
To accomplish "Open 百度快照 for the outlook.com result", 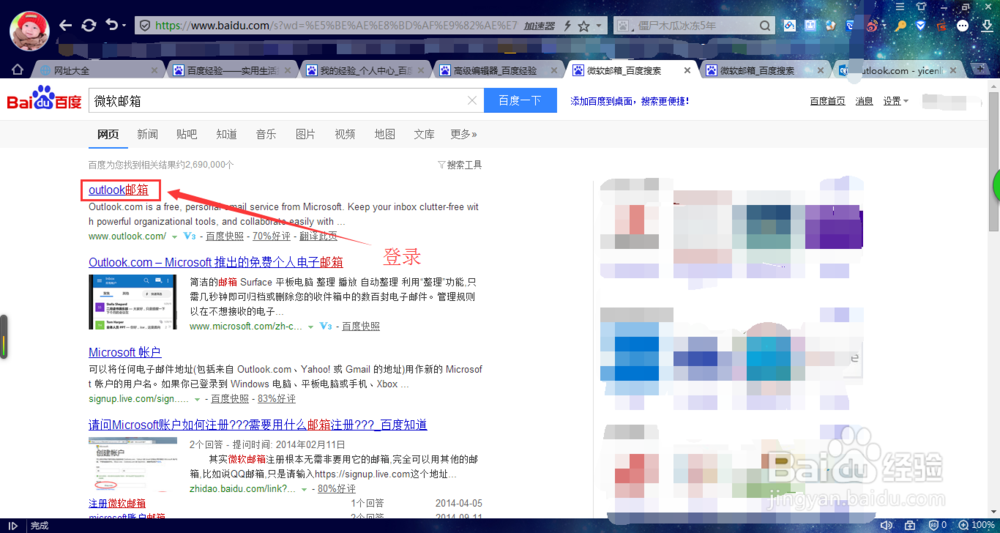I will pyautogui.click(x=225, y=236).
